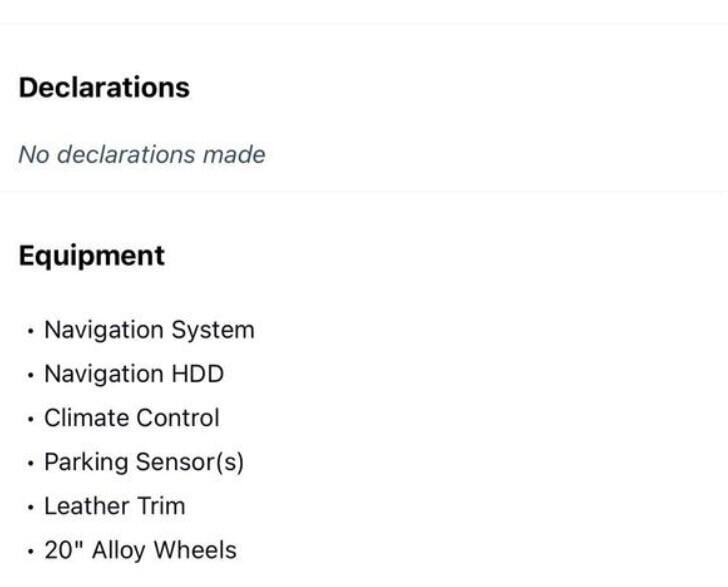Click the word 'Wheels' in the list
The height and width of the screenshot is (587, 728).
(x=195, y=550)
